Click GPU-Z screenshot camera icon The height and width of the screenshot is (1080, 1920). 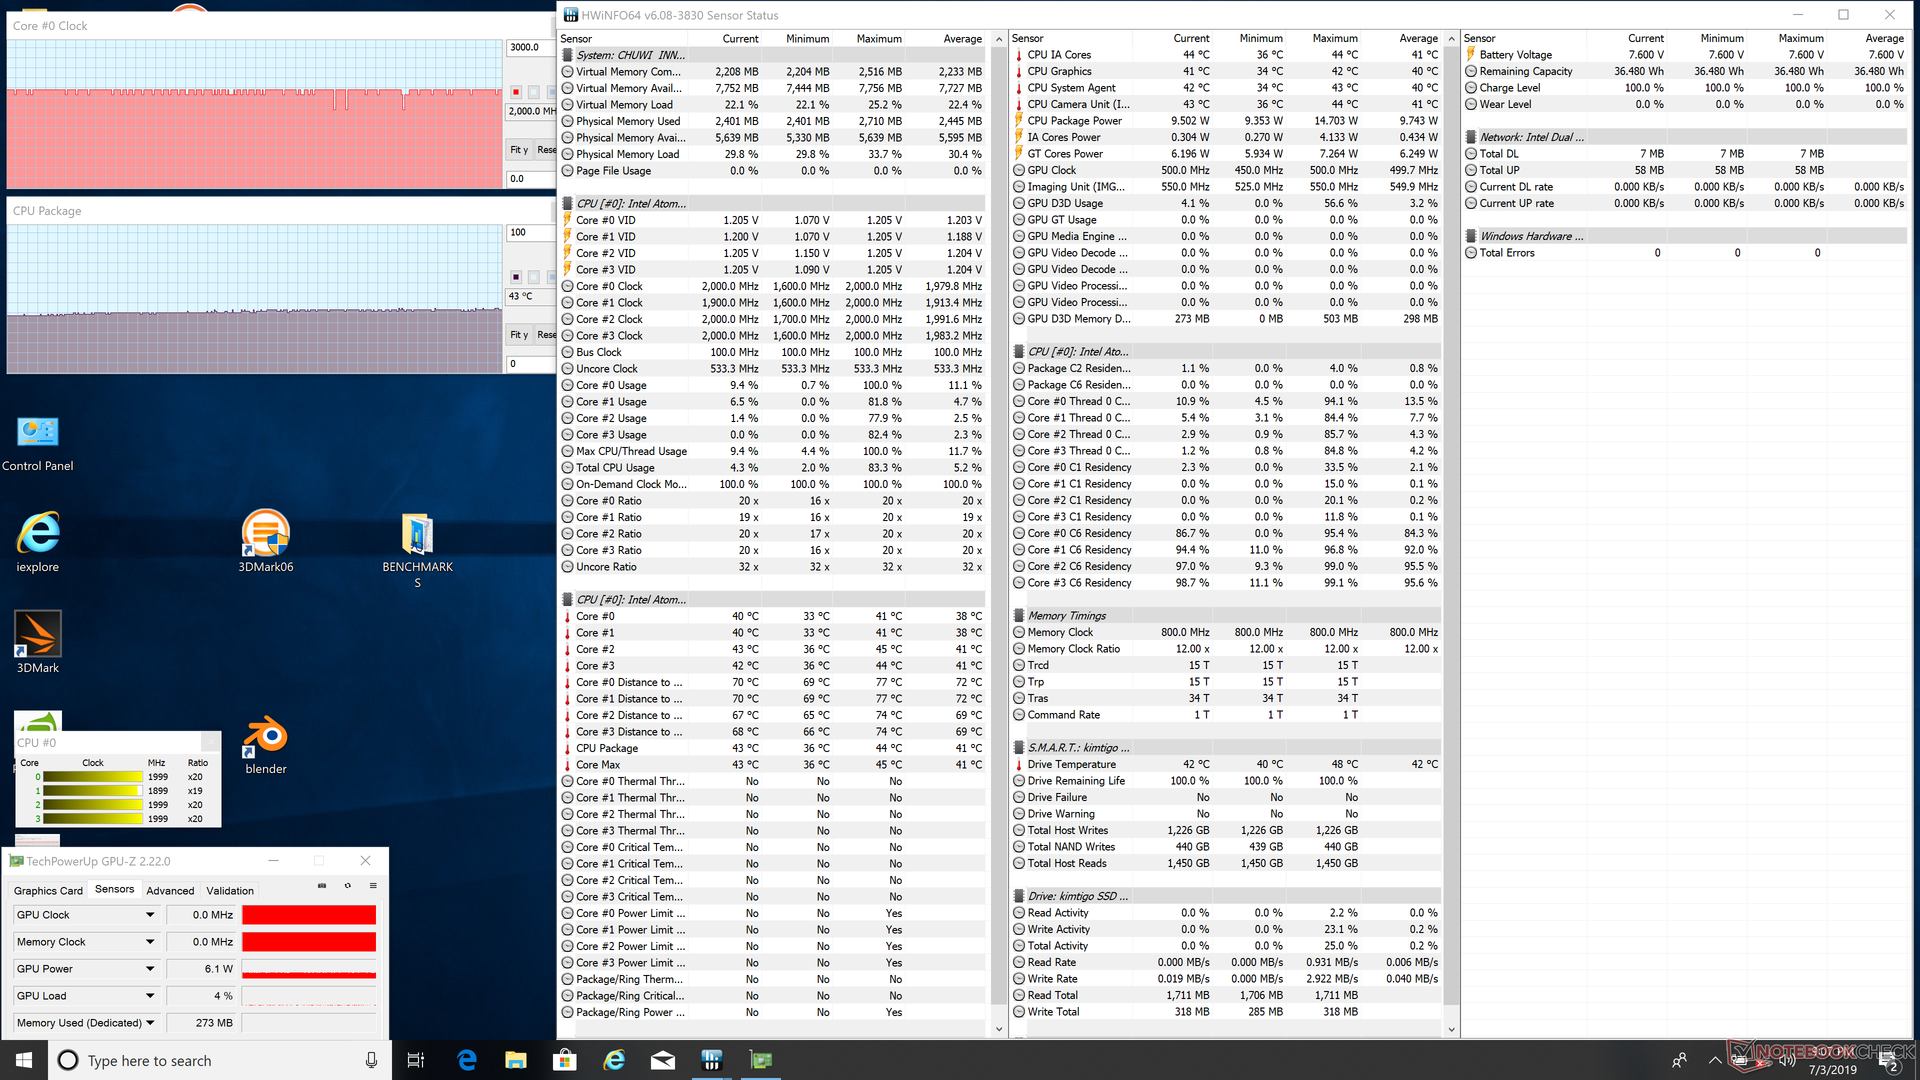322,886
